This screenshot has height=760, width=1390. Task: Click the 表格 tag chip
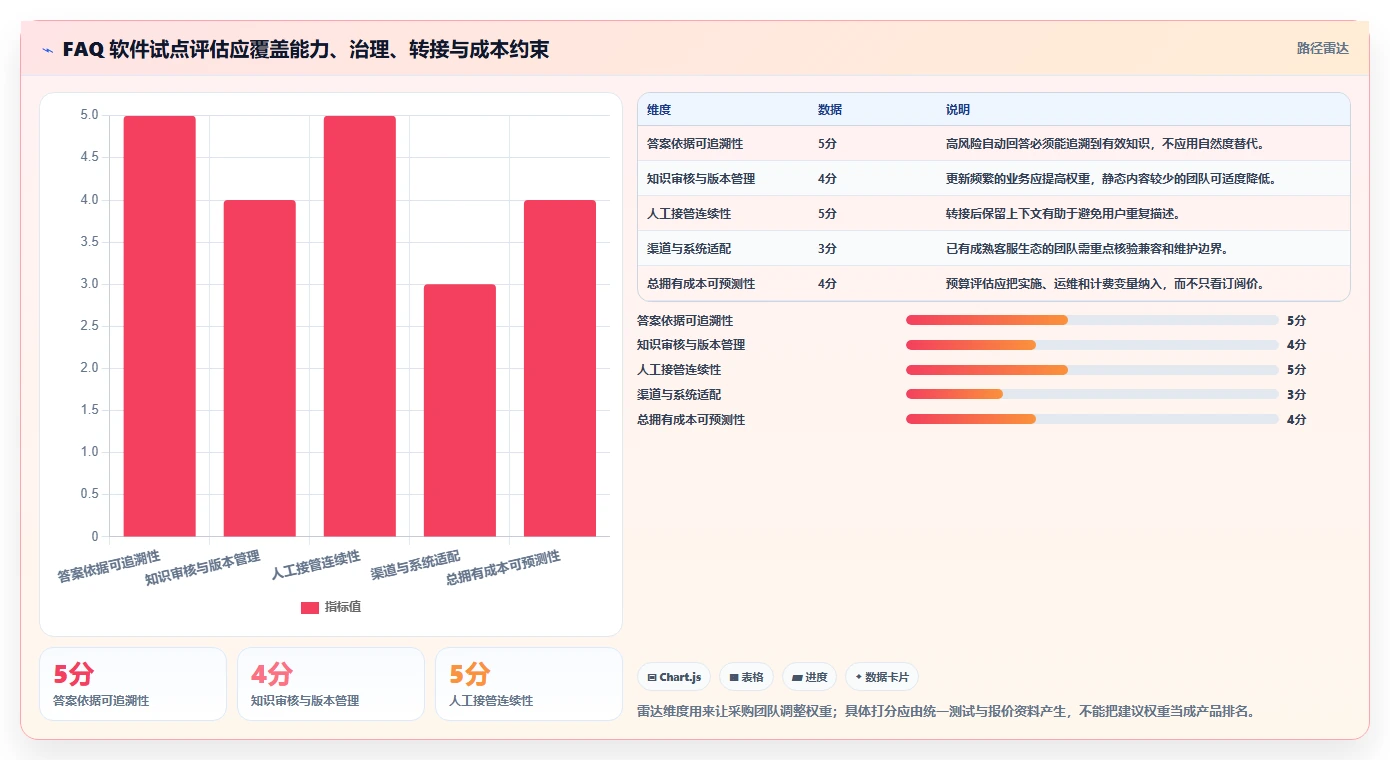[746, 677]
